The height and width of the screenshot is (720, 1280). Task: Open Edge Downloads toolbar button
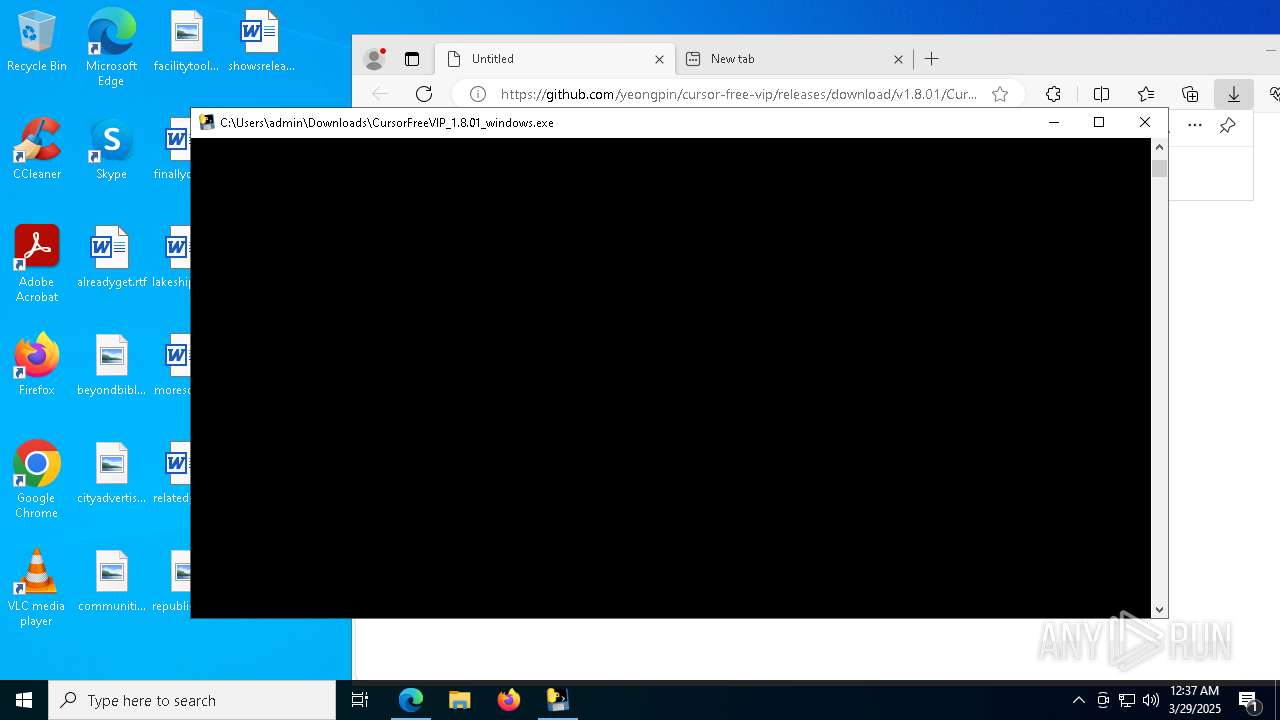1234,94
